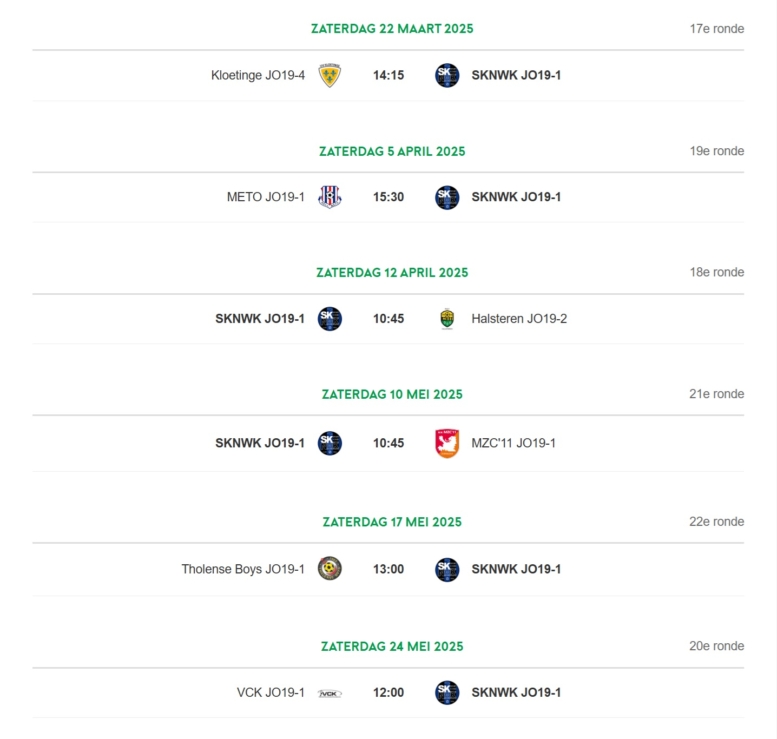Open Halsteren JO19-2 team name

[x=519, y=319]
